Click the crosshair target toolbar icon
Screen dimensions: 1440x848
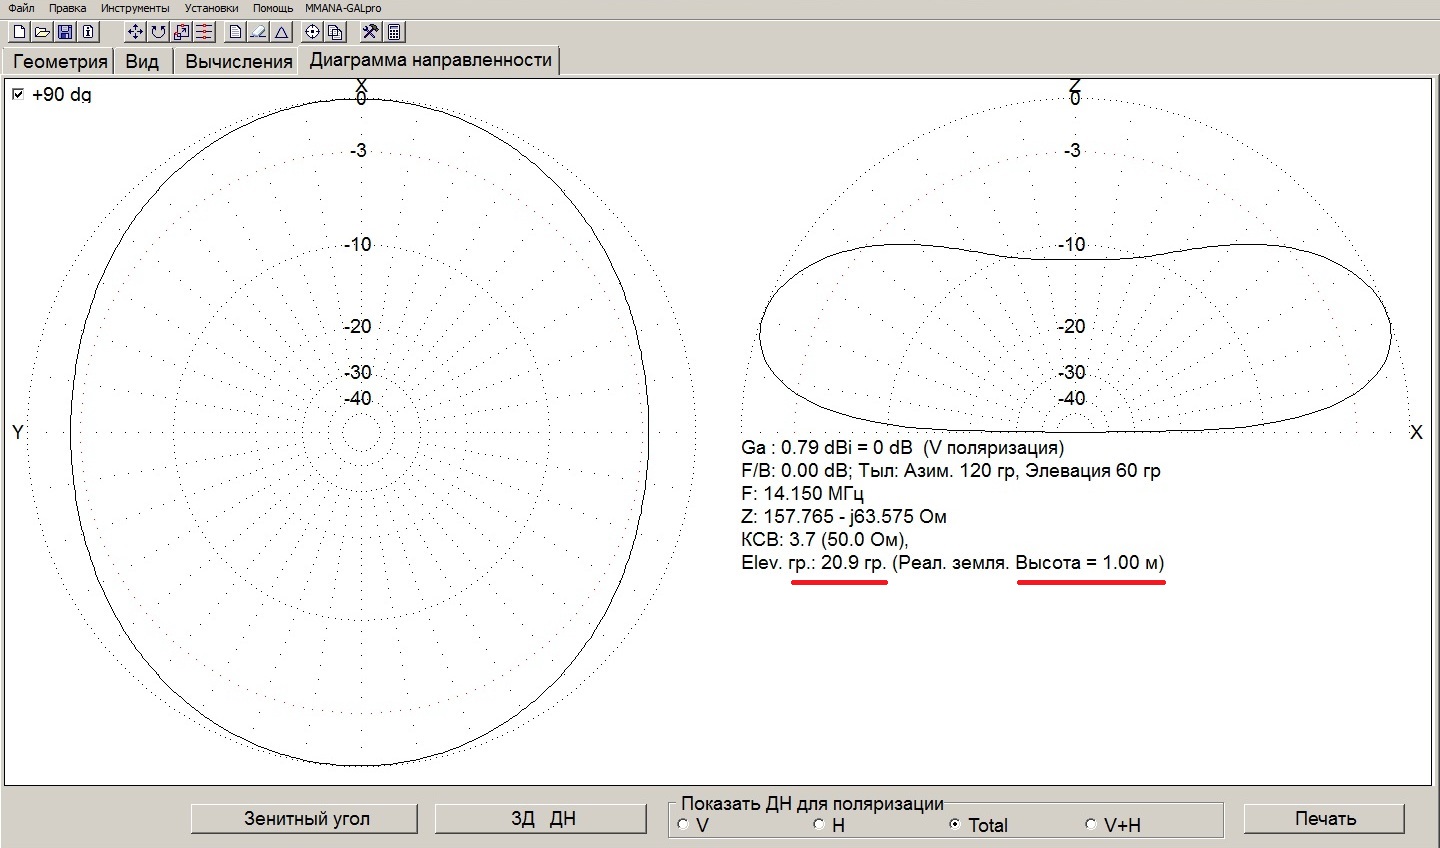pyautogui.click(x=312, y=32)
